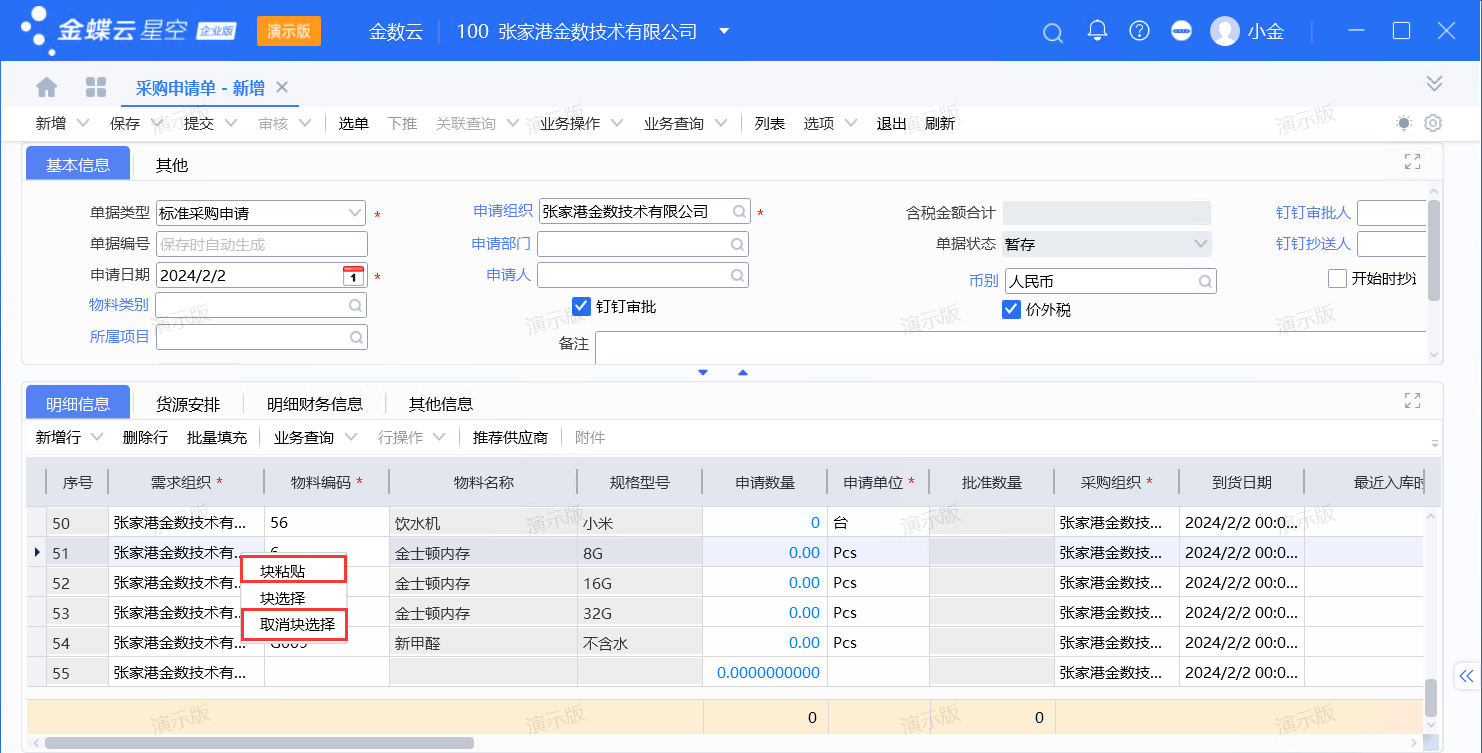This screenshot has height=753, width=1482.
Task: Click 退出 to exit the form
Action: point(891,123)
